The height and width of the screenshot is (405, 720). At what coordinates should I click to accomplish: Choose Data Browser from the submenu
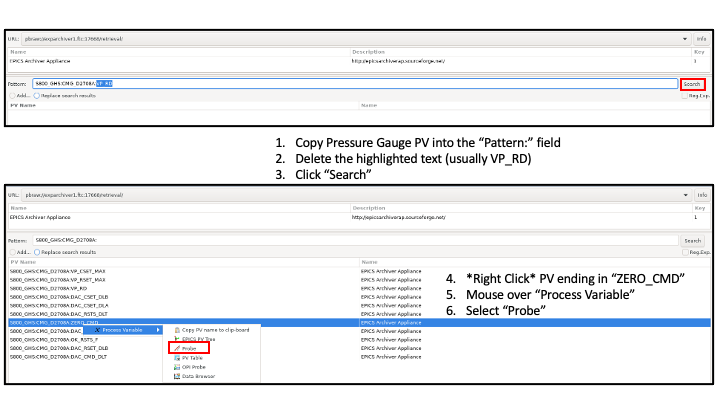tap(197, 376)
